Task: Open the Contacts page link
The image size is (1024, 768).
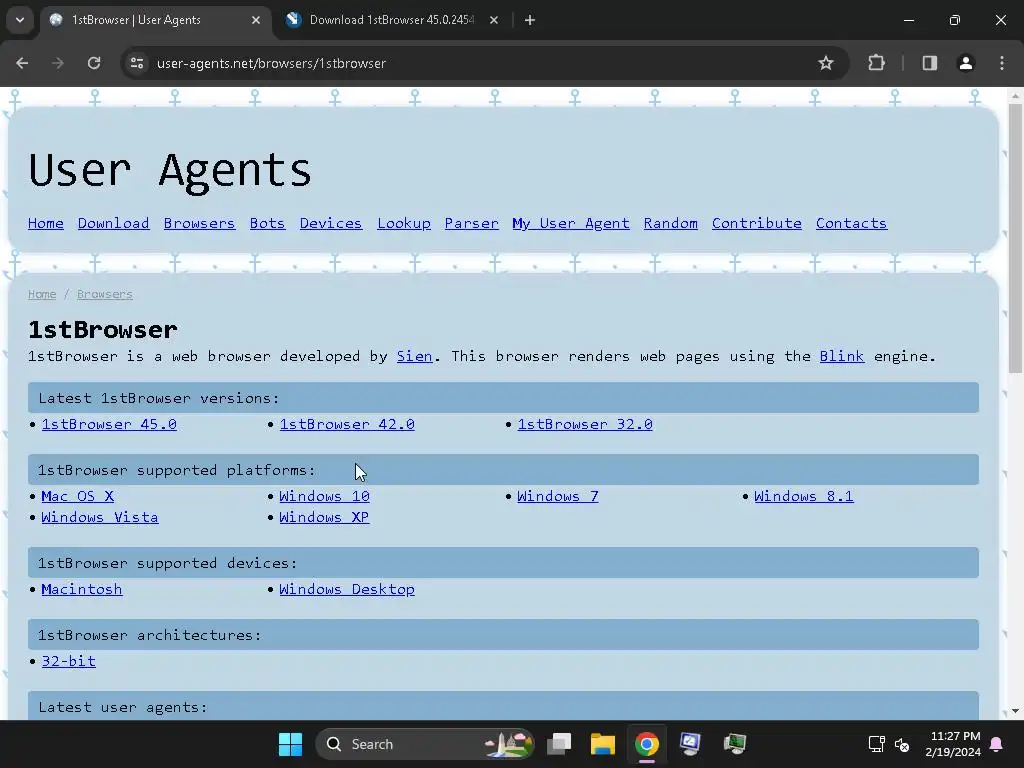Action: pos(852,223)
